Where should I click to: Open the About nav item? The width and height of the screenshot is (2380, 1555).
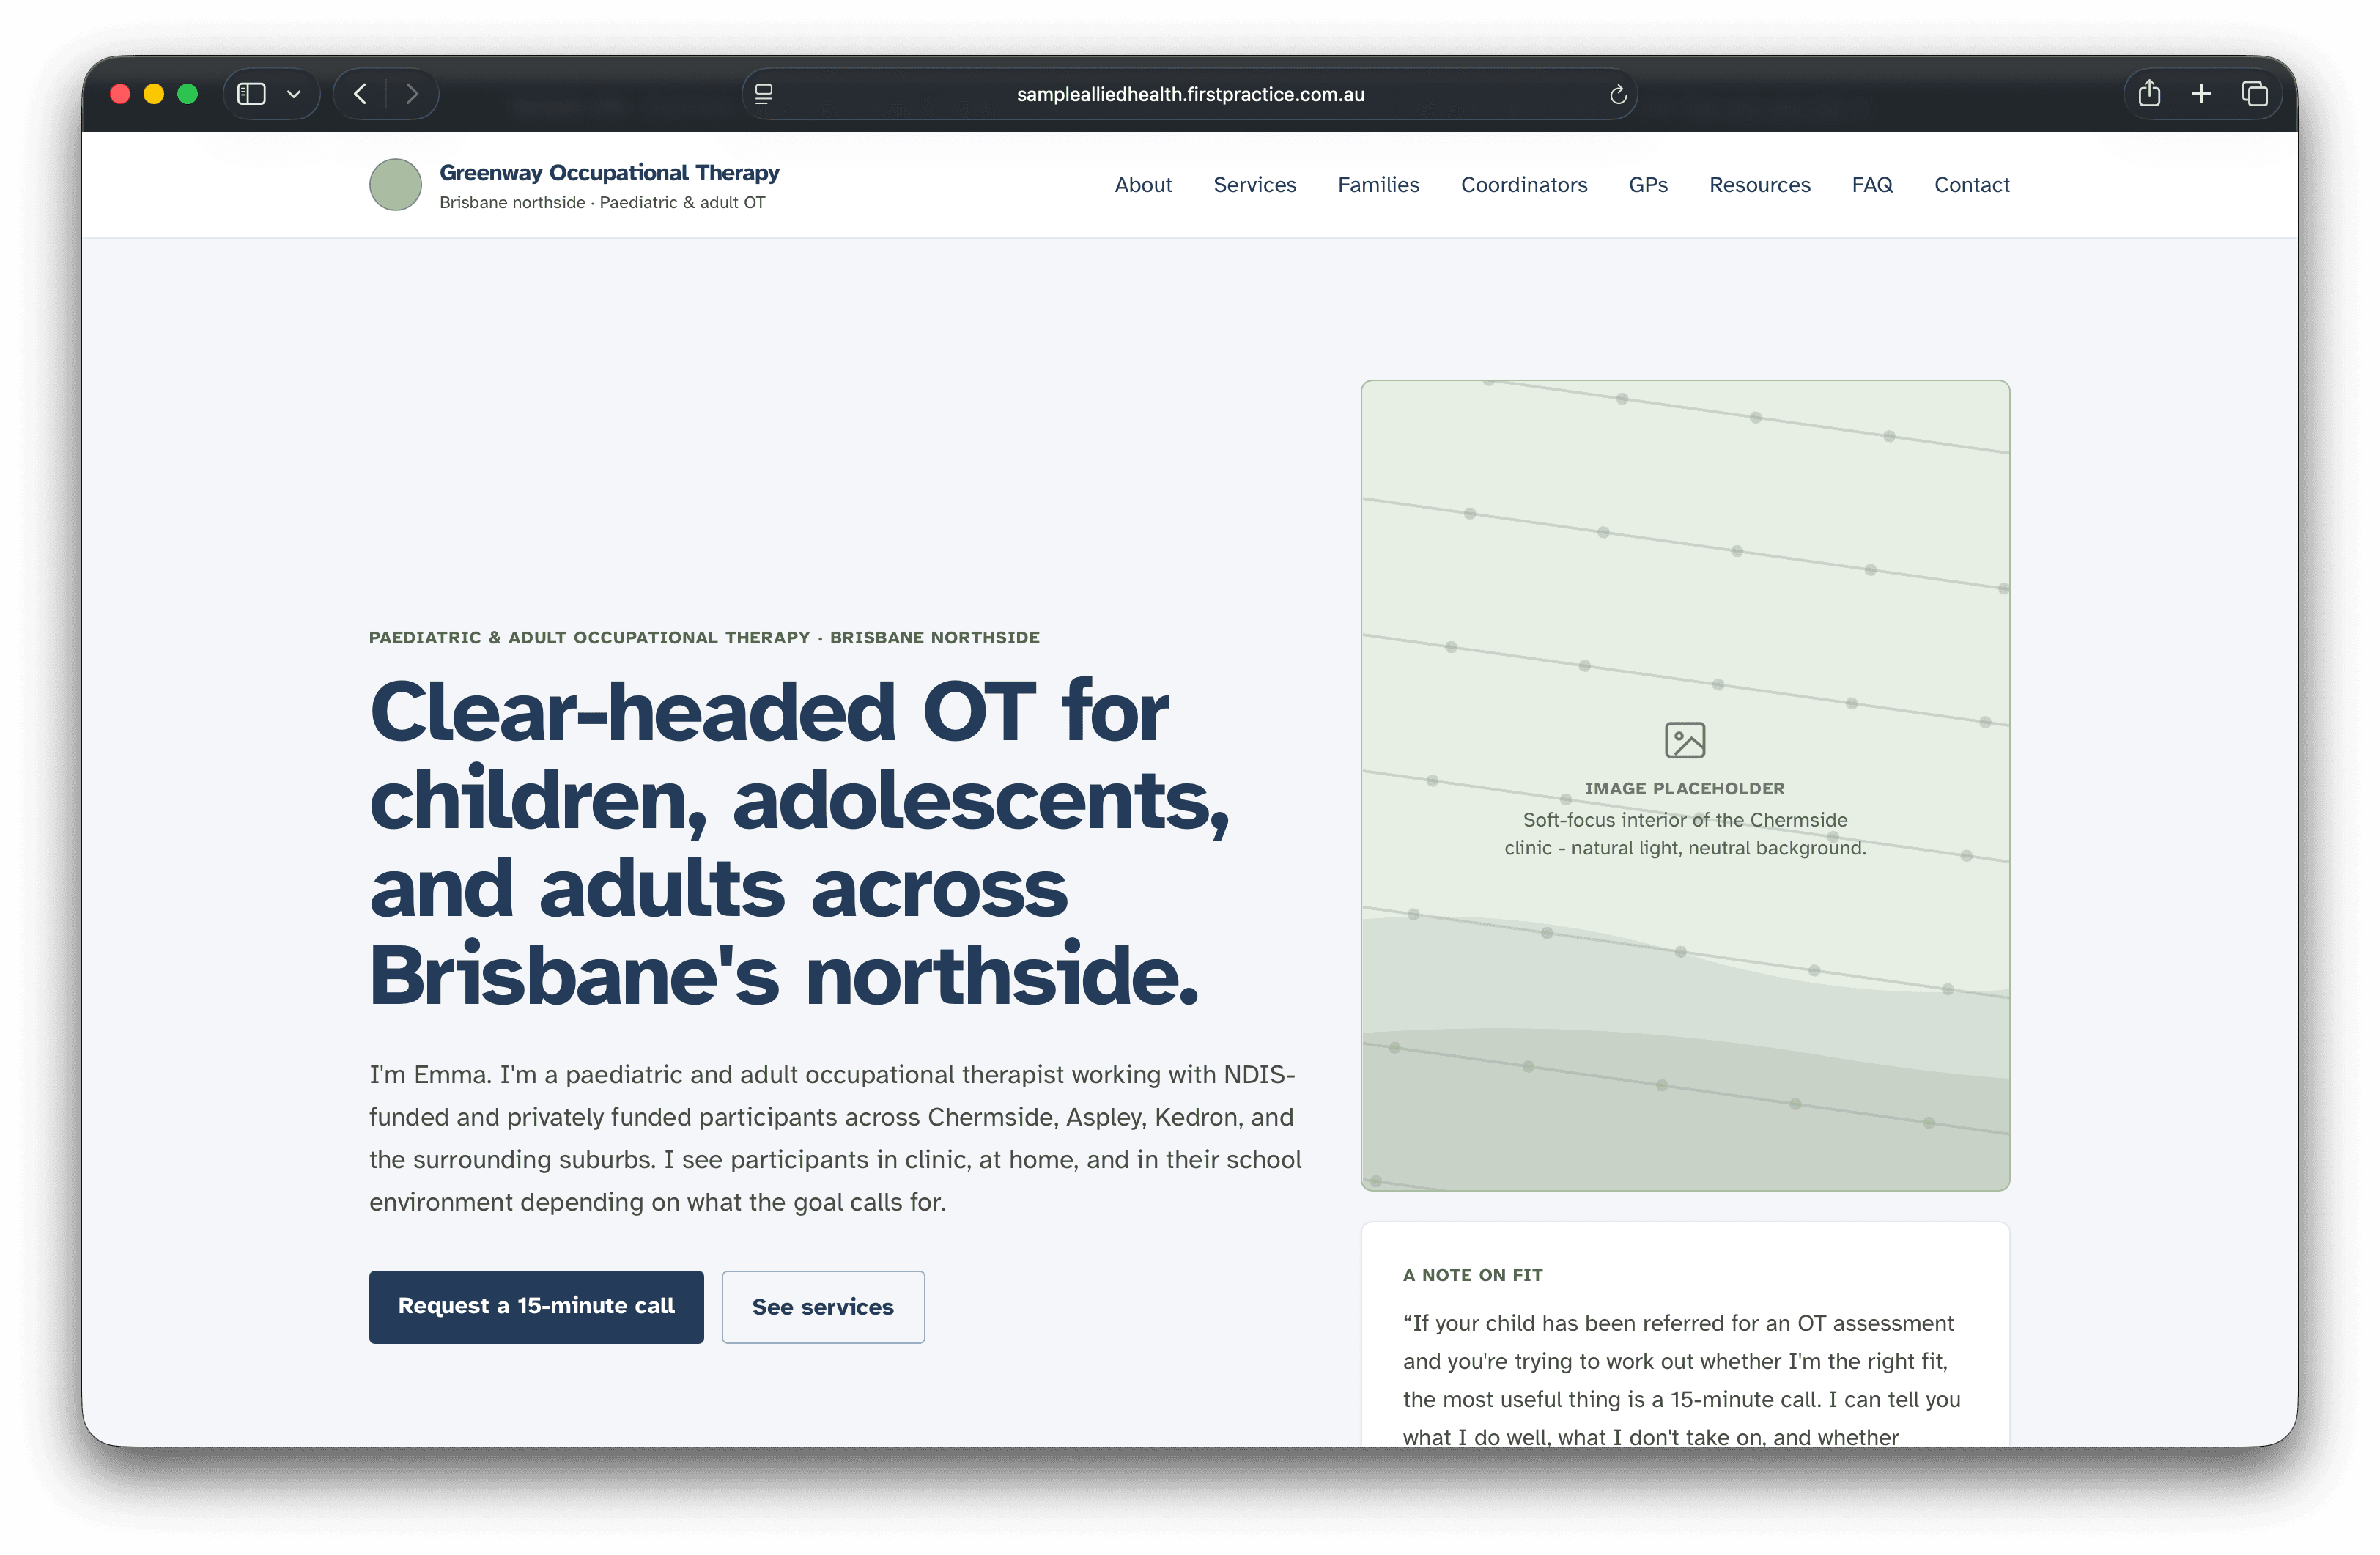pyautogui.click(x=1143, y=185)
